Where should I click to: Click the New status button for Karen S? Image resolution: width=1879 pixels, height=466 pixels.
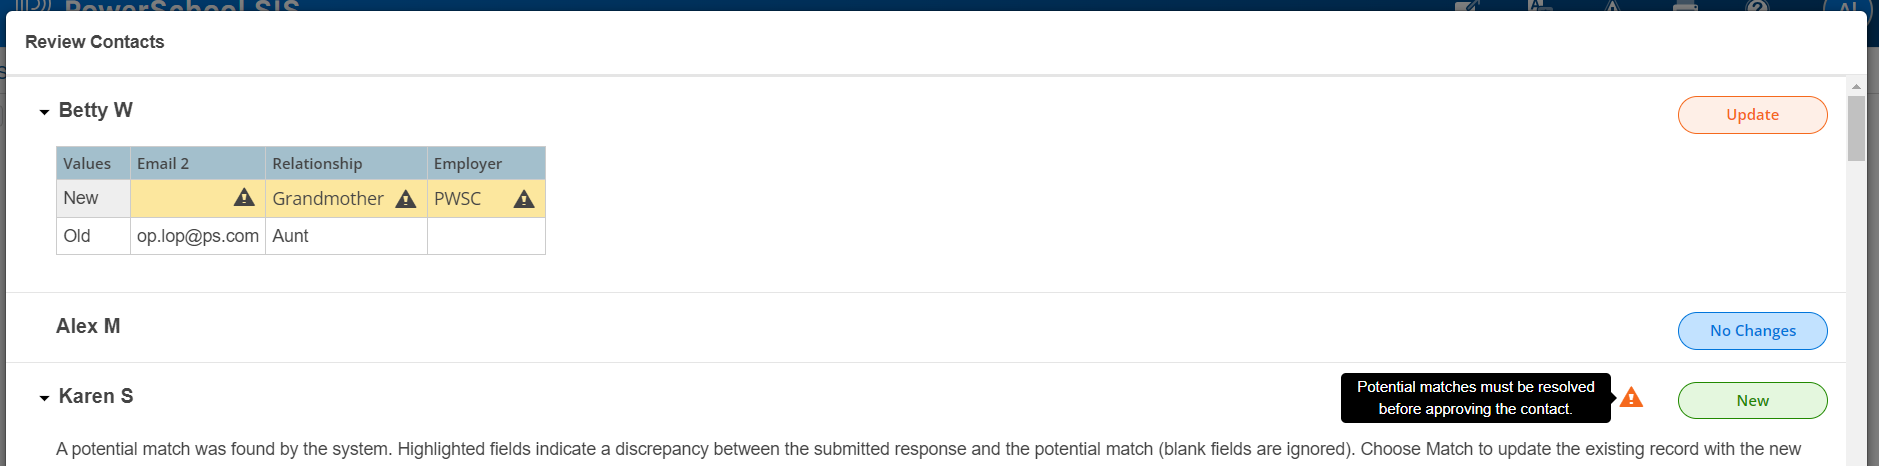tap(1752, 401)
